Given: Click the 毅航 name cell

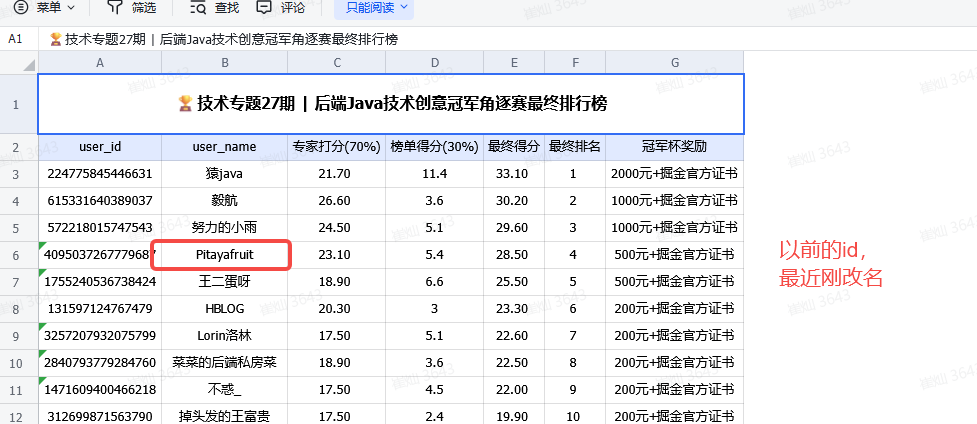Looking at the screenshot, I should (224, 201).
